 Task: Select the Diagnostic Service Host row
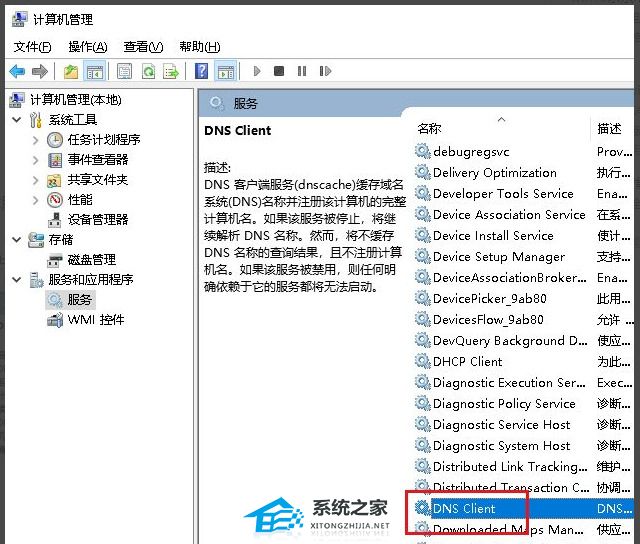[524, 425]
